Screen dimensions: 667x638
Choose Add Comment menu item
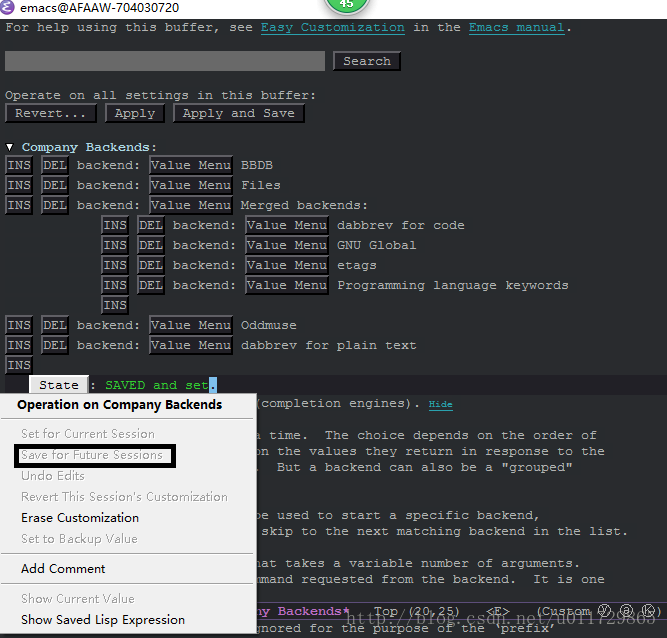click(x=63, y=569)
